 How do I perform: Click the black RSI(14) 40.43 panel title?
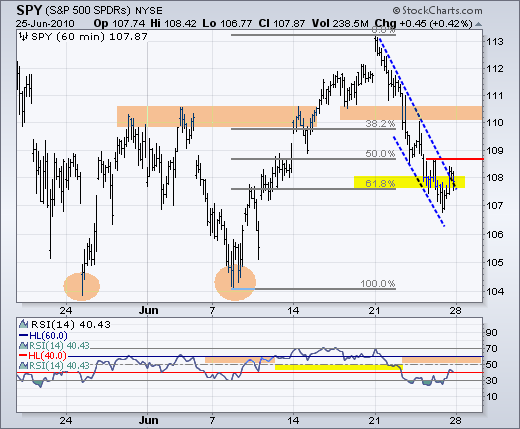tap(71, 324)
